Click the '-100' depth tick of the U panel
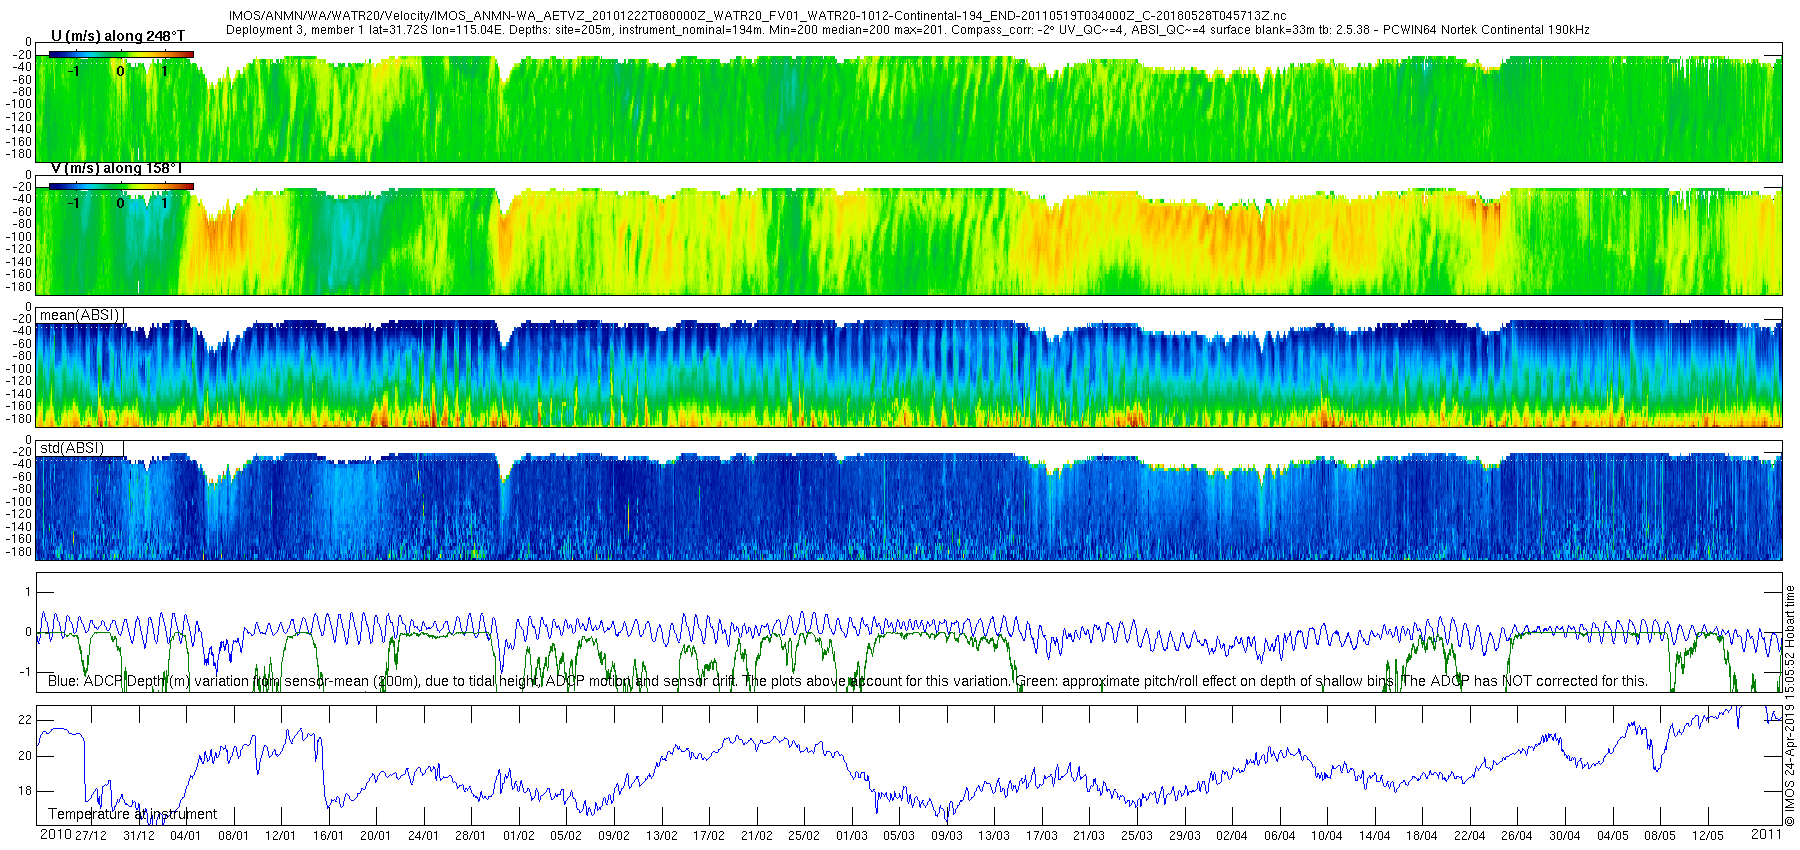 pyautogui.click(x=19, y=104)
